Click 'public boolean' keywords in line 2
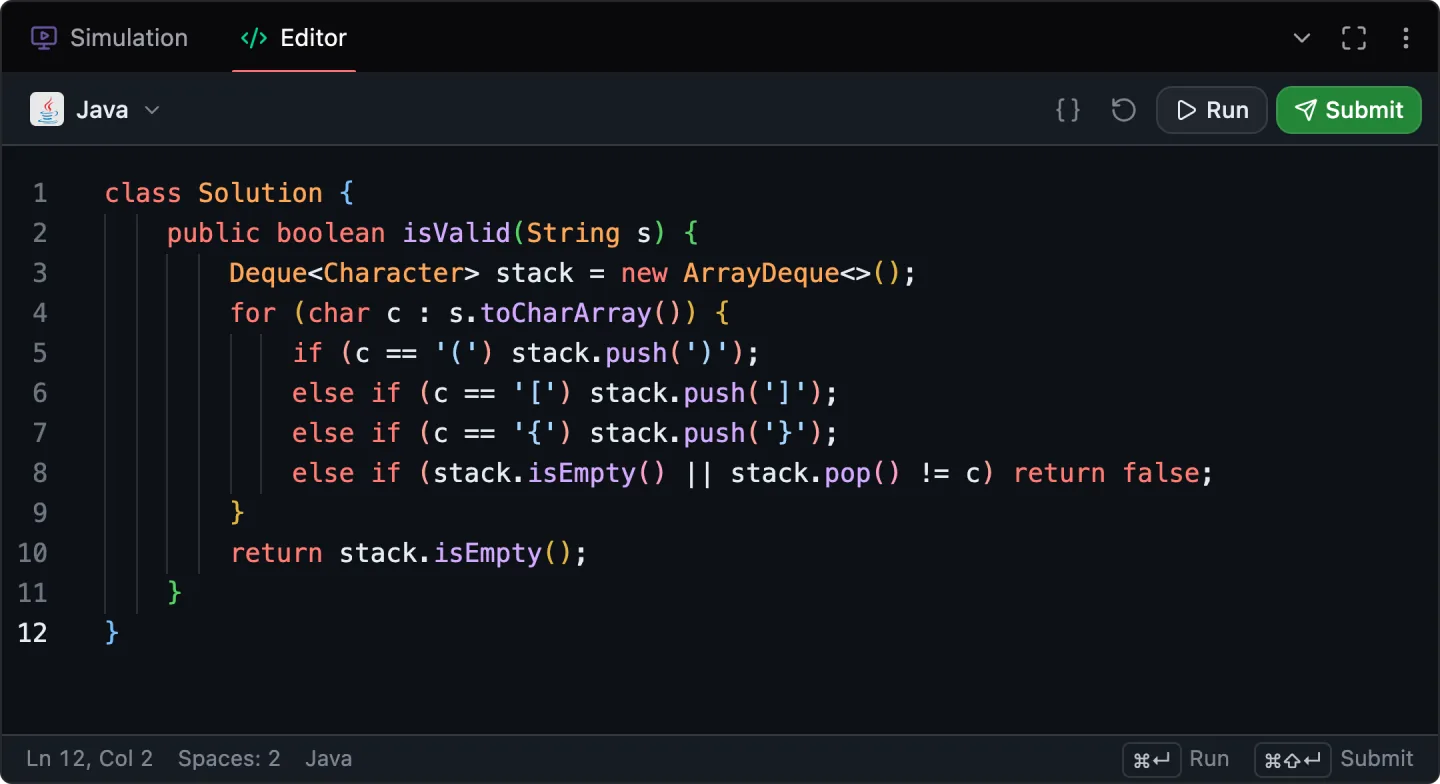The height and width of the screenshot is (784, 1440). pos(276,233)
